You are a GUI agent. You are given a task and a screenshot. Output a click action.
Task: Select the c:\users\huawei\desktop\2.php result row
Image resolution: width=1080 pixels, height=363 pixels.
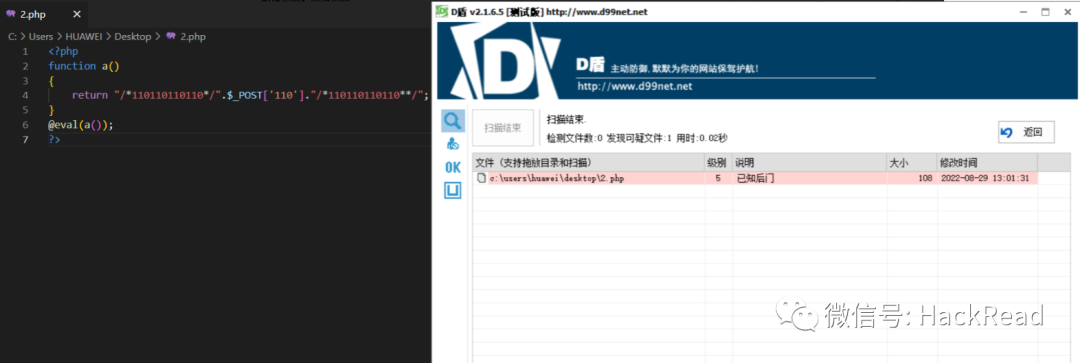(755, 178)
